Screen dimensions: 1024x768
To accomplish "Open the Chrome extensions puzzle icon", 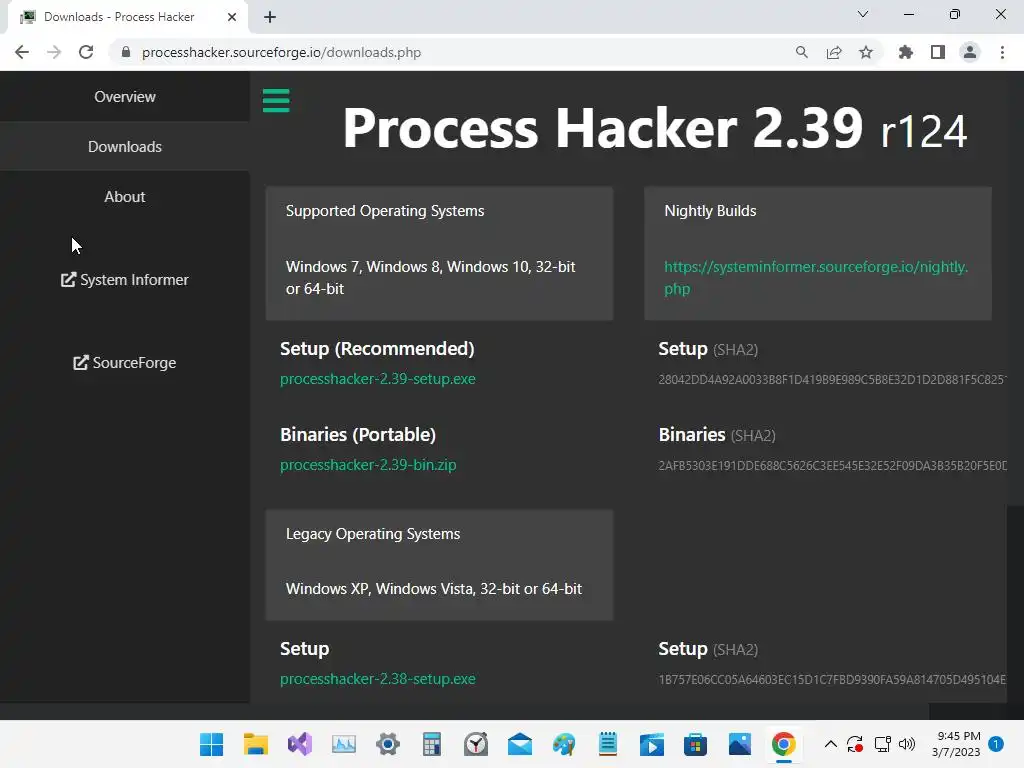I will pos(906,52).
